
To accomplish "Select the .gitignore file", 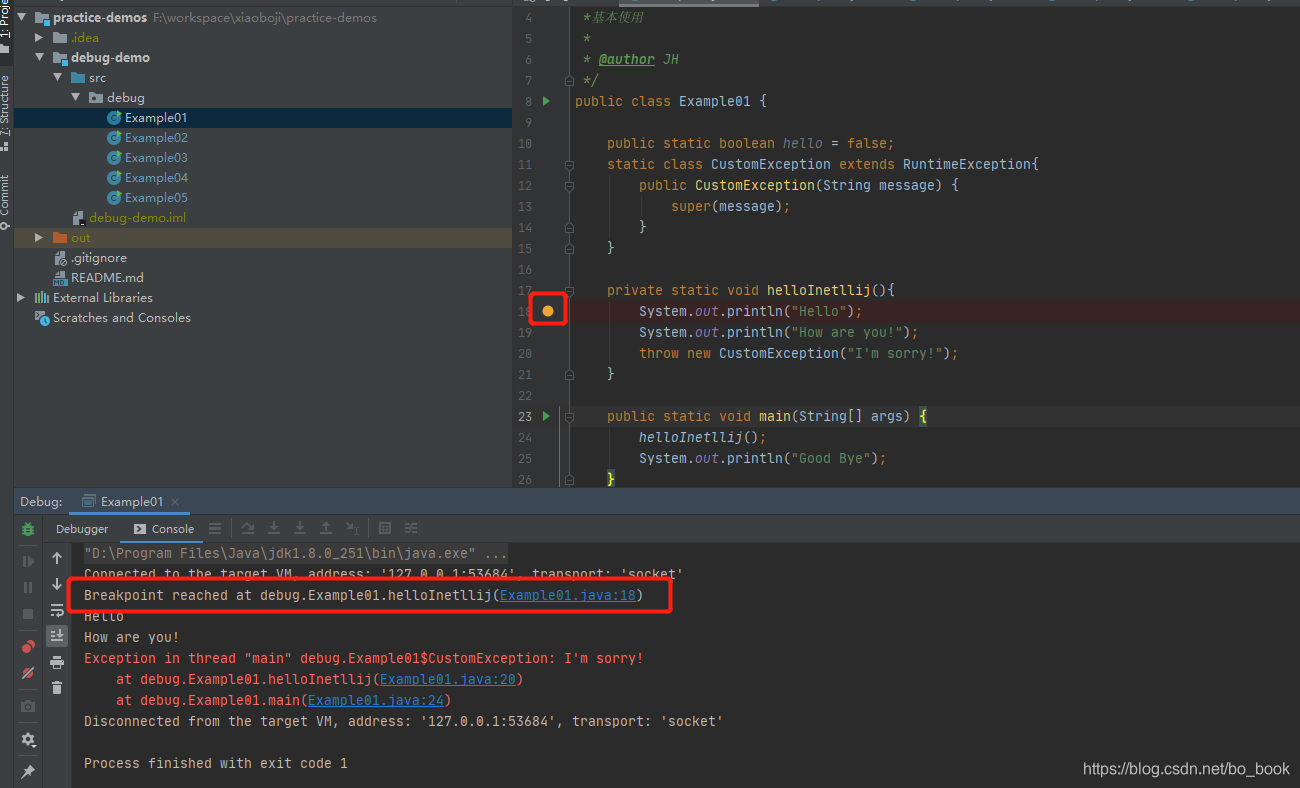I will point(90,258).
